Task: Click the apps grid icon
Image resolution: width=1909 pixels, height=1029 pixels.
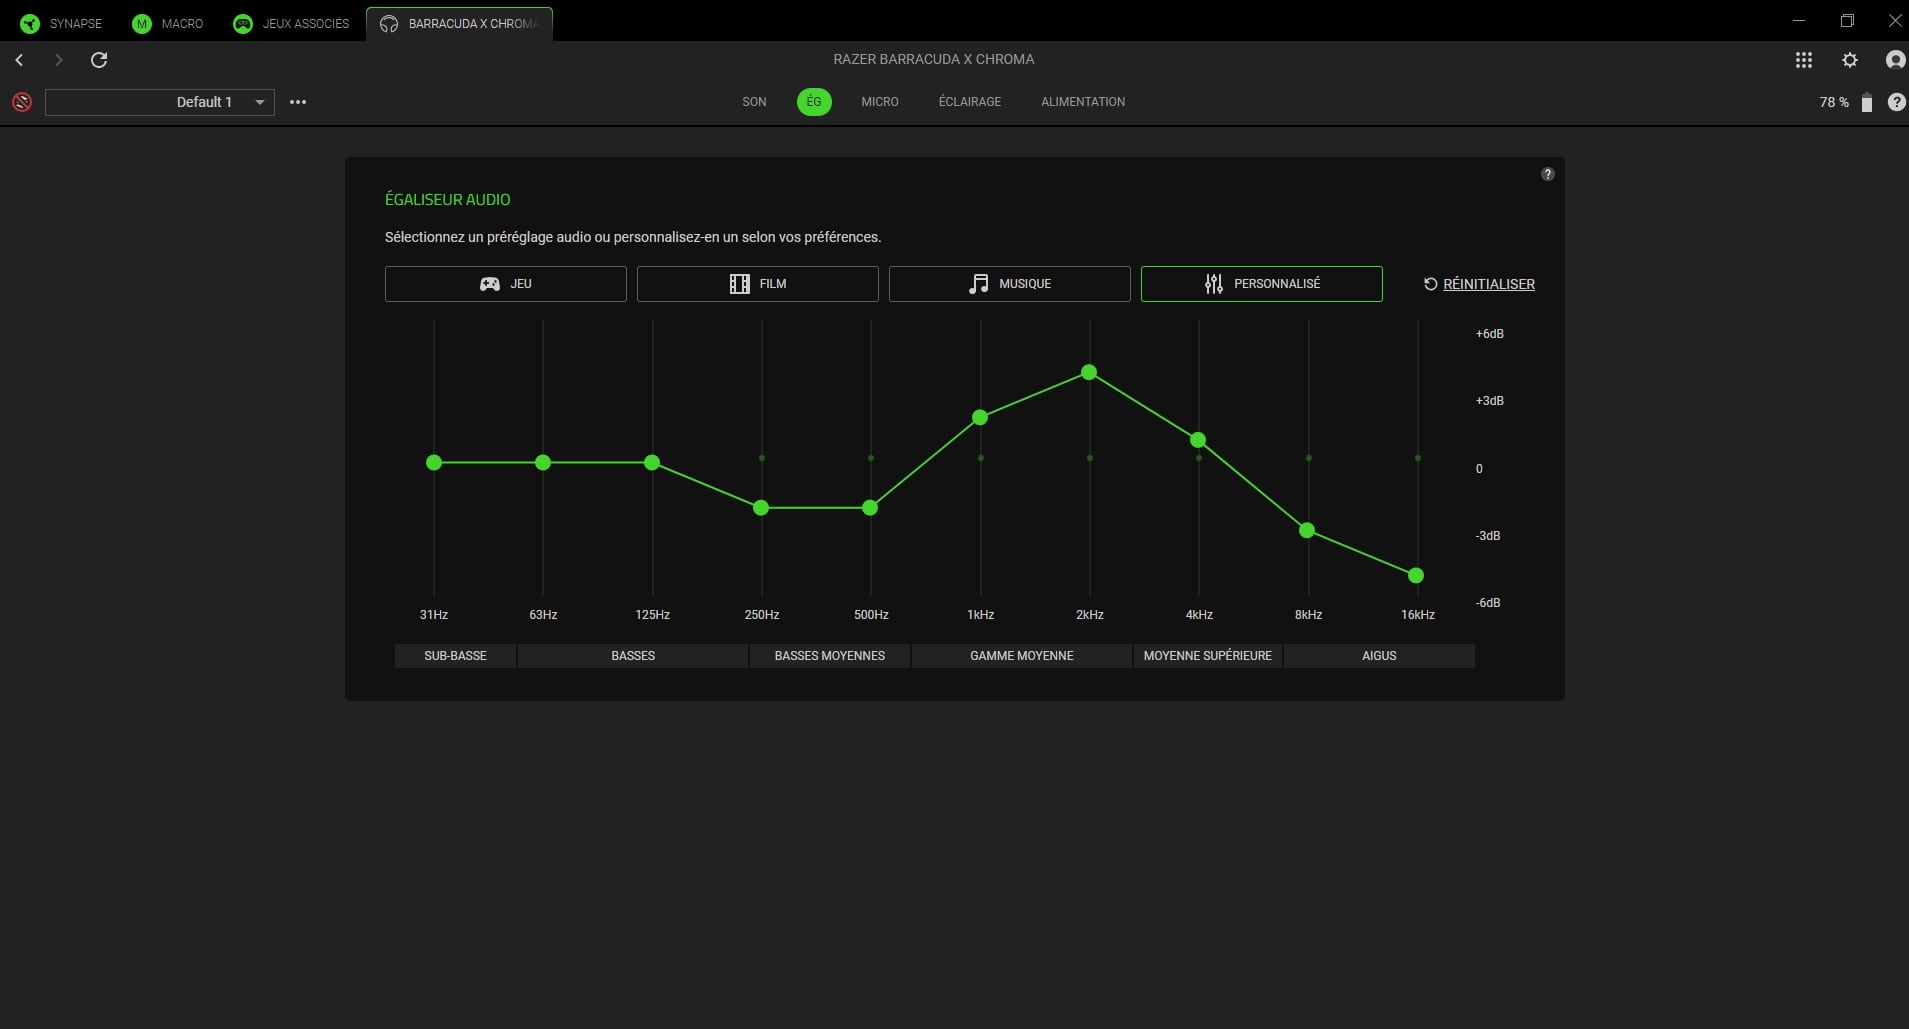Action: coord(1804,60)
